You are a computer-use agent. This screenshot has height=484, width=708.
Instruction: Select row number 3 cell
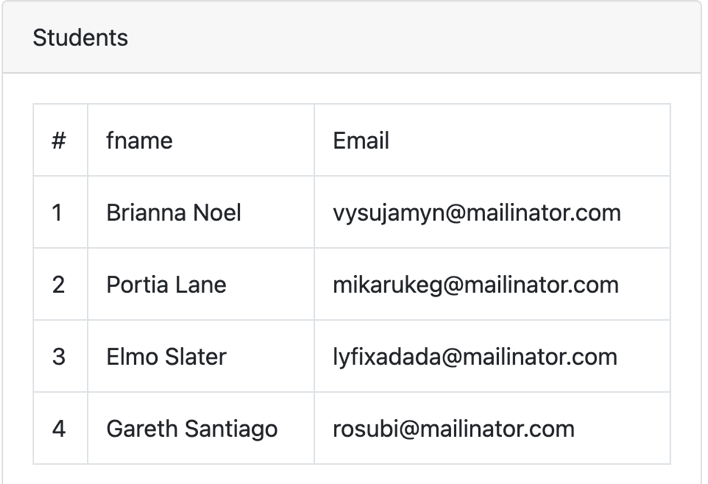coord(61,356)
